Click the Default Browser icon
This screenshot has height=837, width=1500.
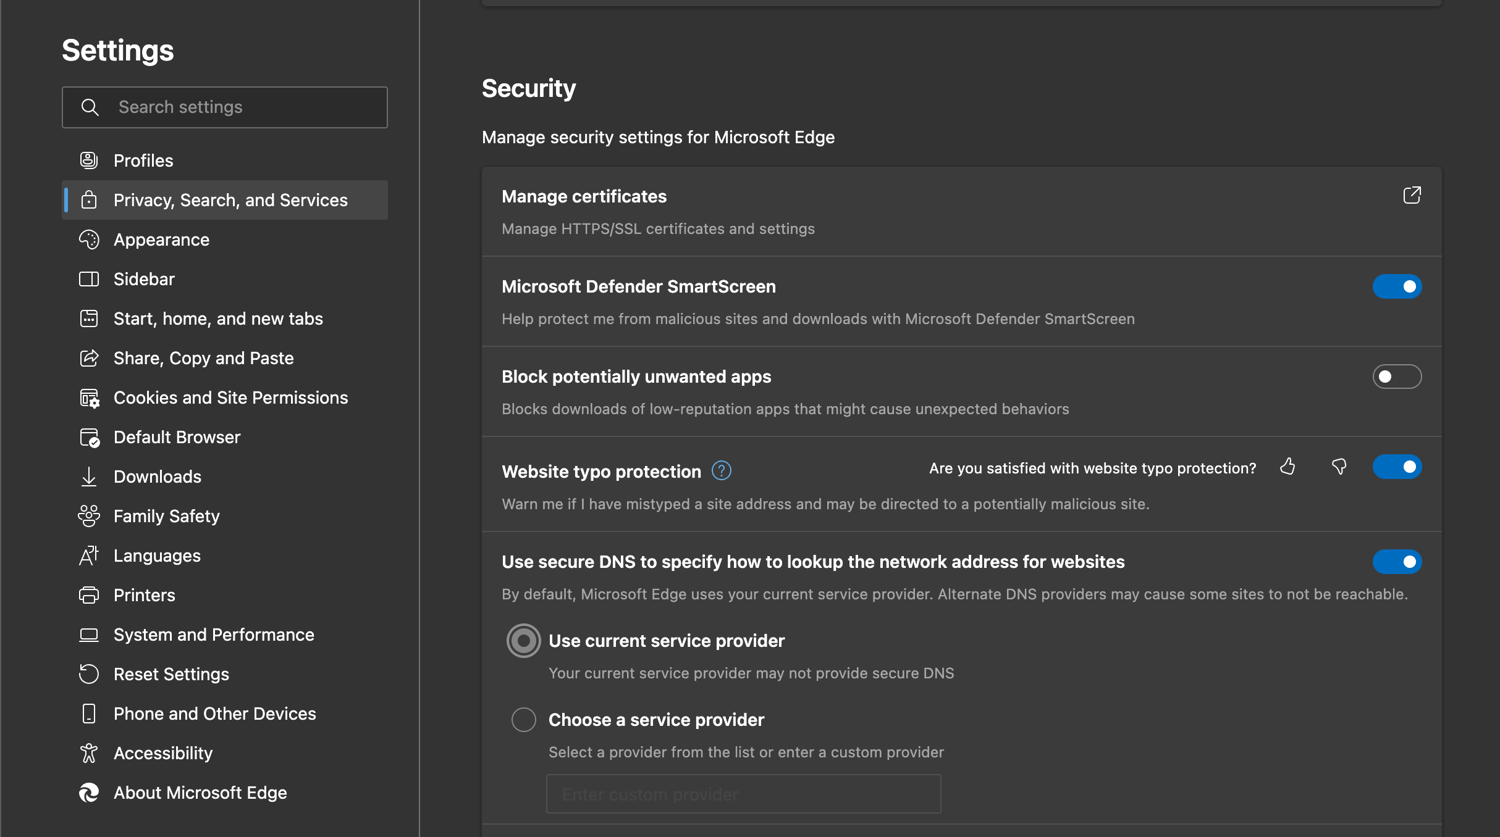coord(89,437)
